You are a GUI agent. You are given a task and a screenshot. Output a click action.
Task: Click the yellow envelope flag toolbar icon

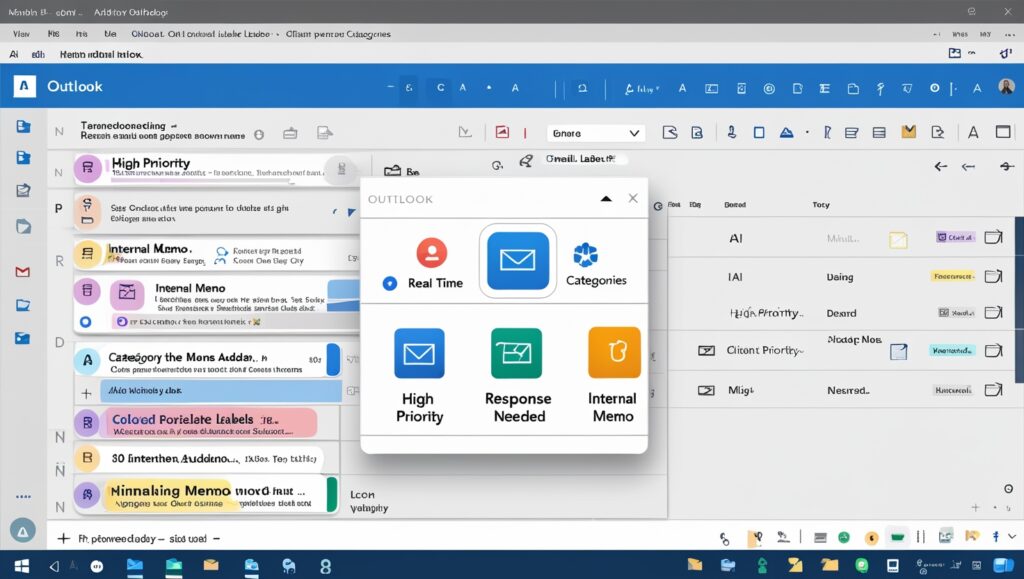tap(908, 132)
